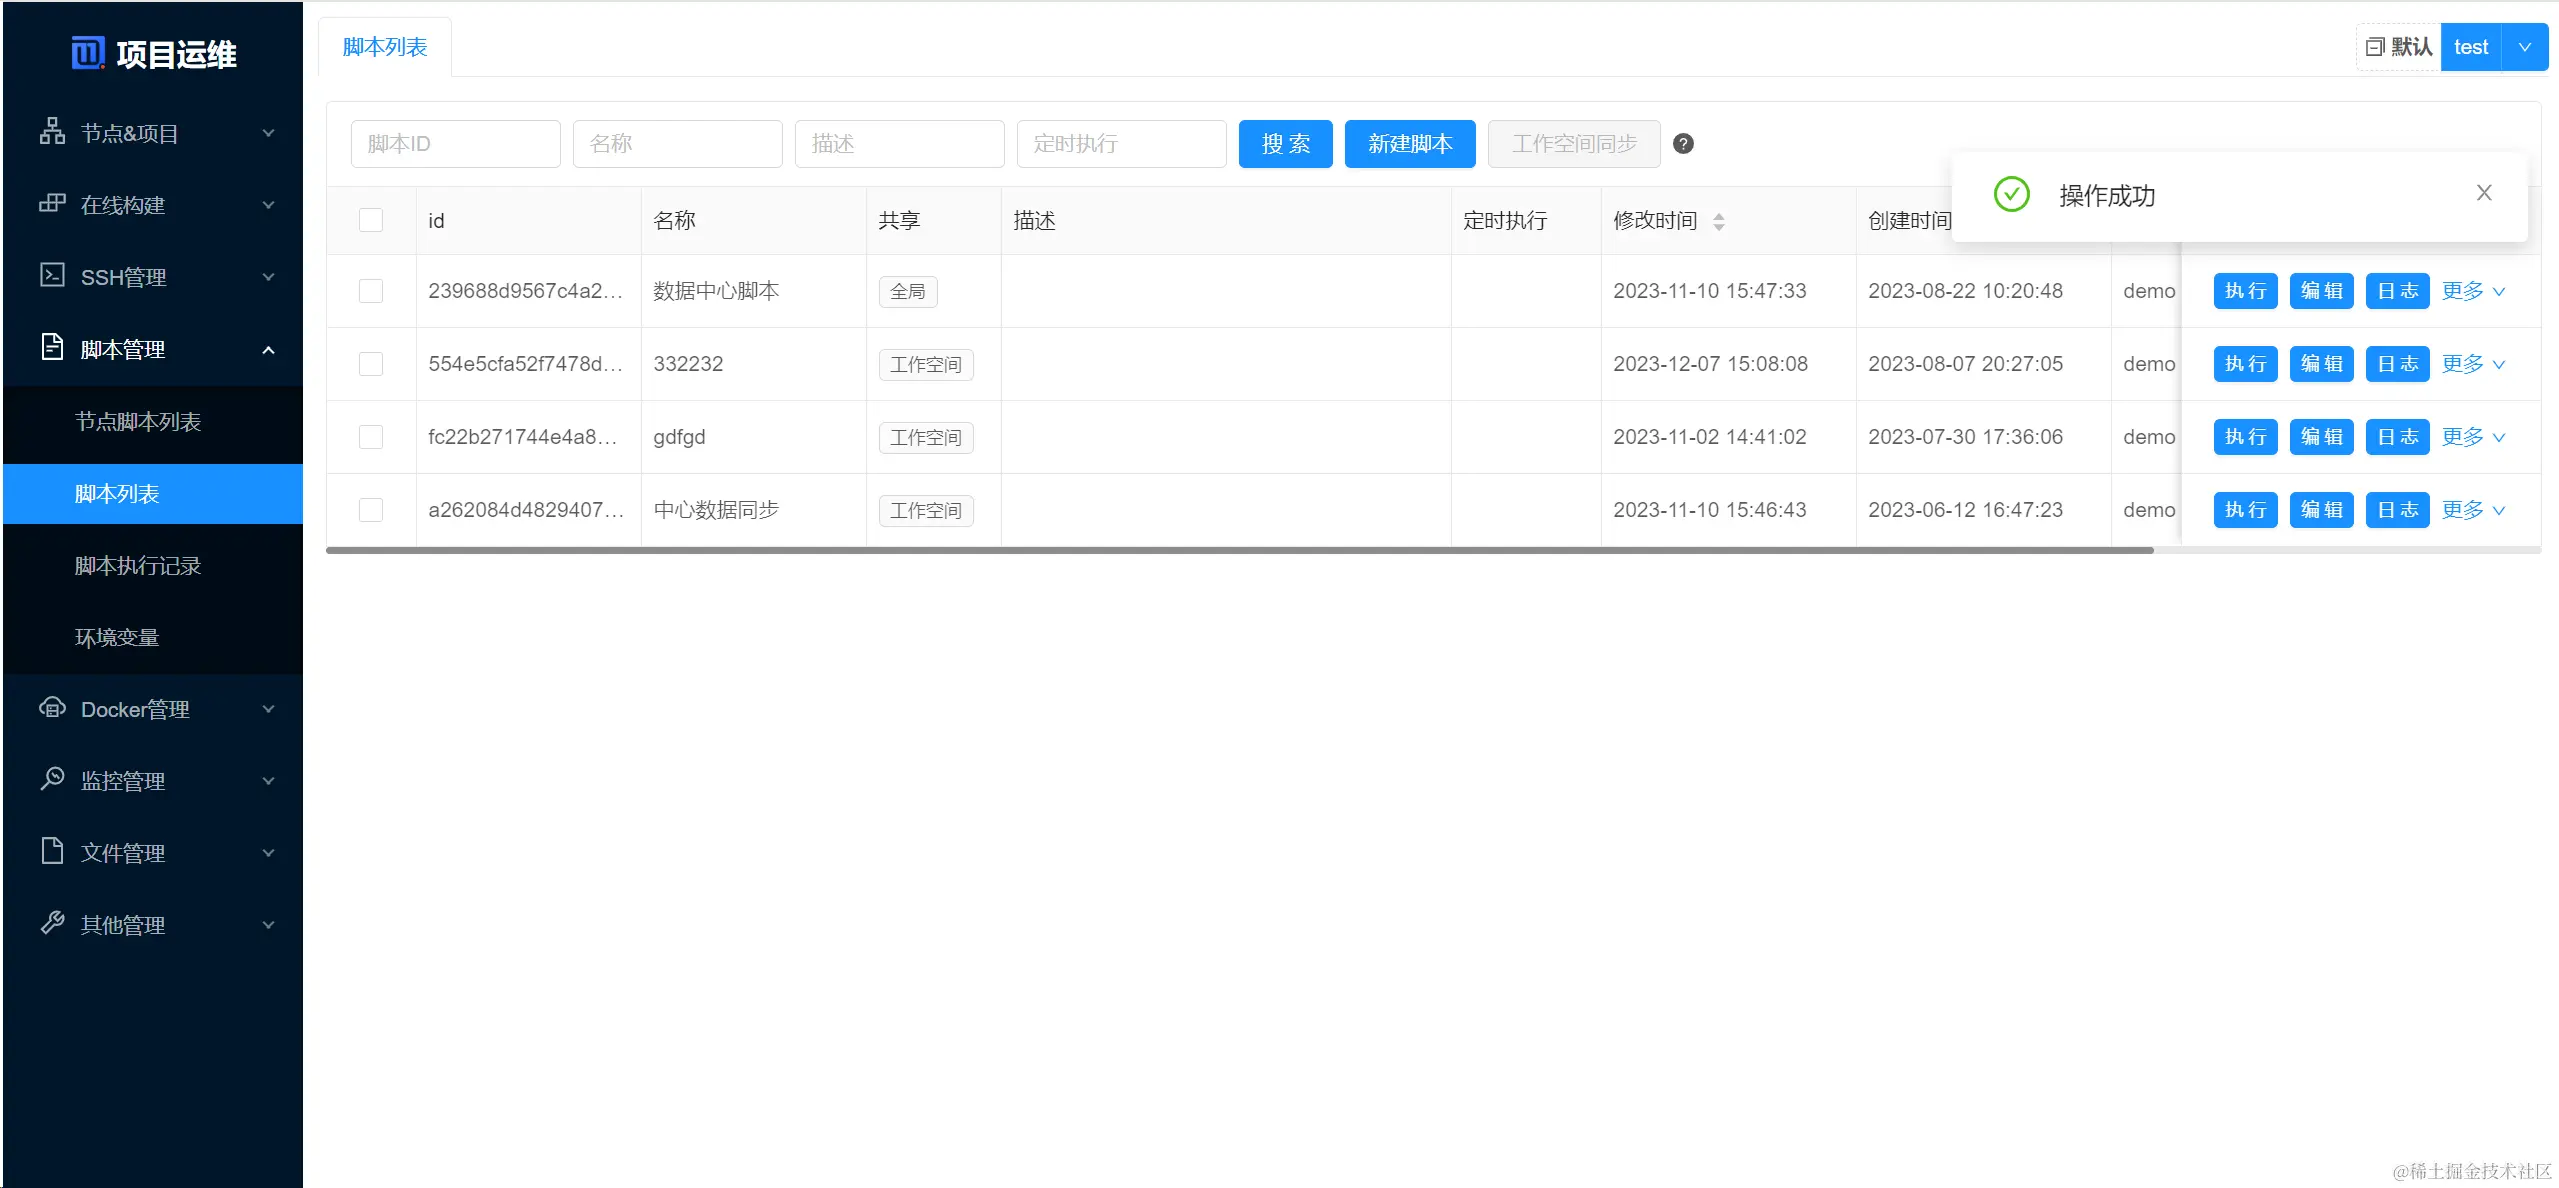Focus the 脚本ID search field

coord(456,144)
